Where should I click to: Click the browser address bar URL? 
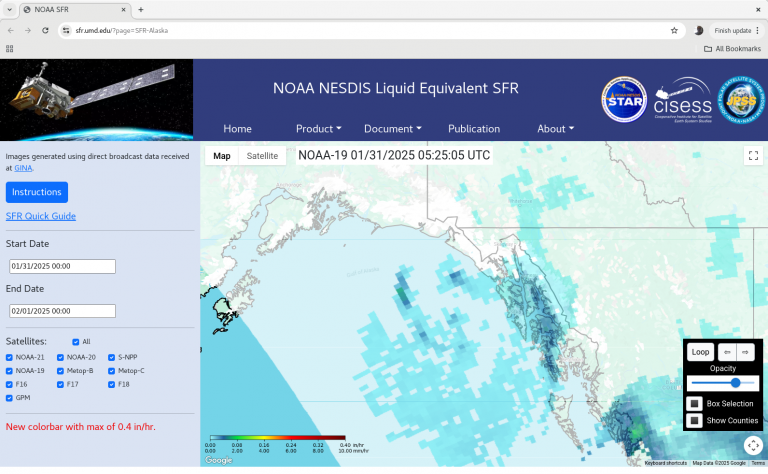click(x=121, y=30)
